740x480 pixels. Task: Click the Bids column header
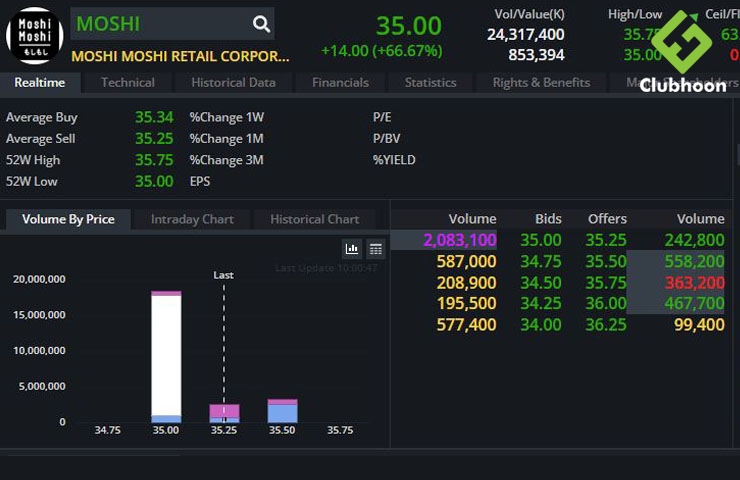pos(548,219)
